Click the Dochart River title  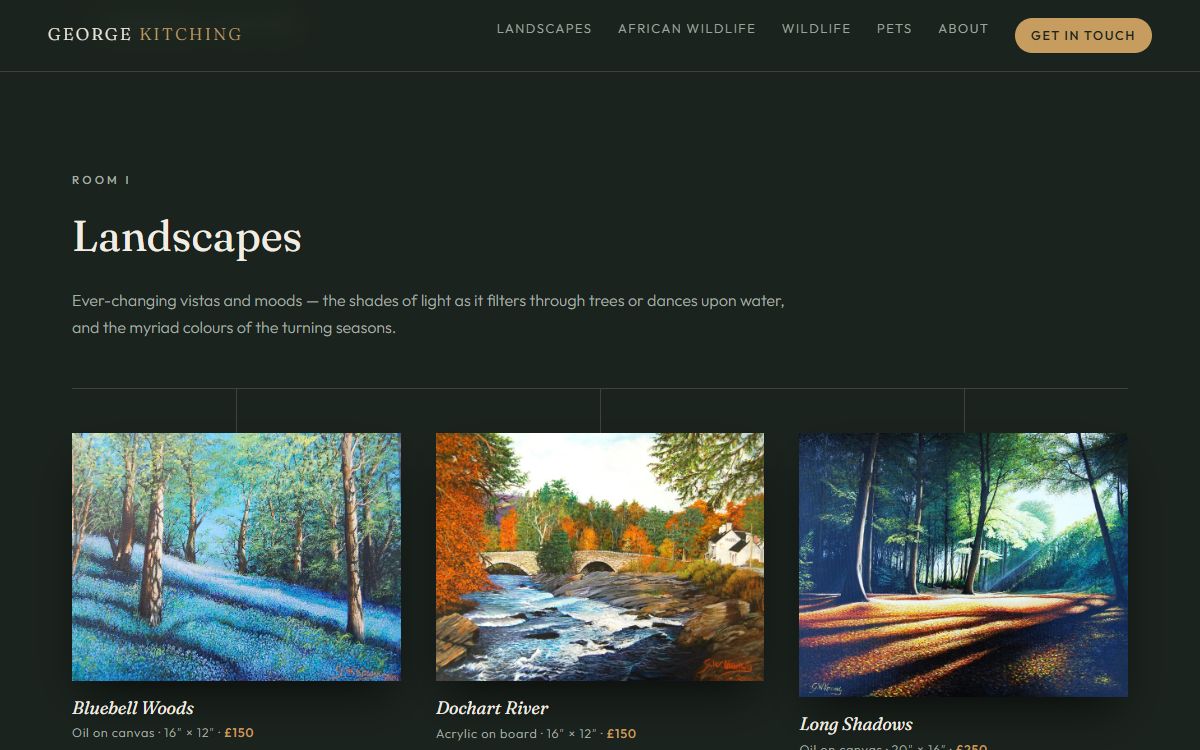coord(492,708)
